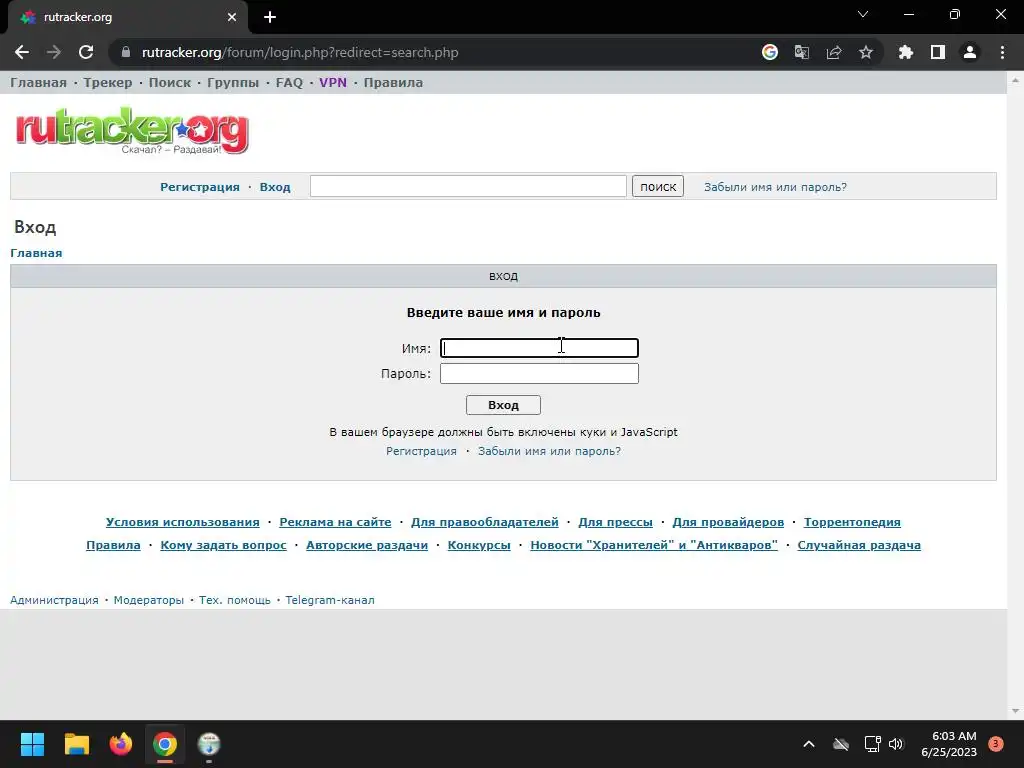Open Конкурсы footer link

coord(479,545)
